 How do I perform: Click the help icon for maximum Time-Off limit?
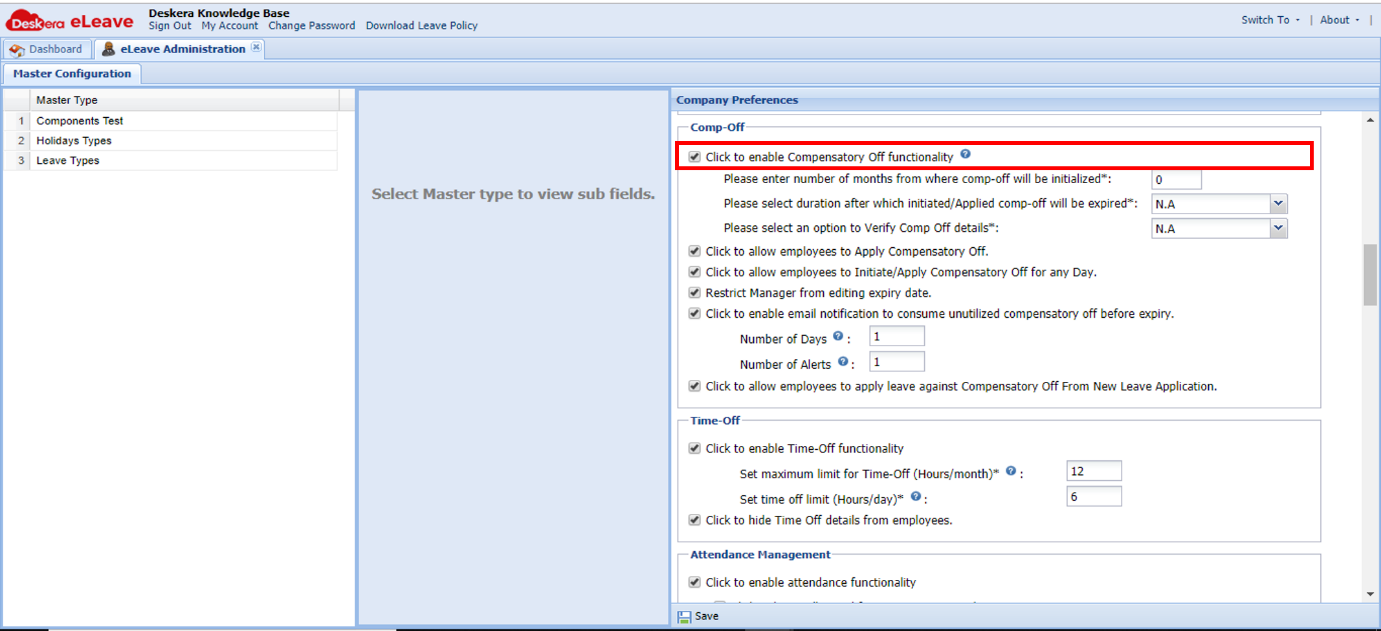[x=1010, y=470]
